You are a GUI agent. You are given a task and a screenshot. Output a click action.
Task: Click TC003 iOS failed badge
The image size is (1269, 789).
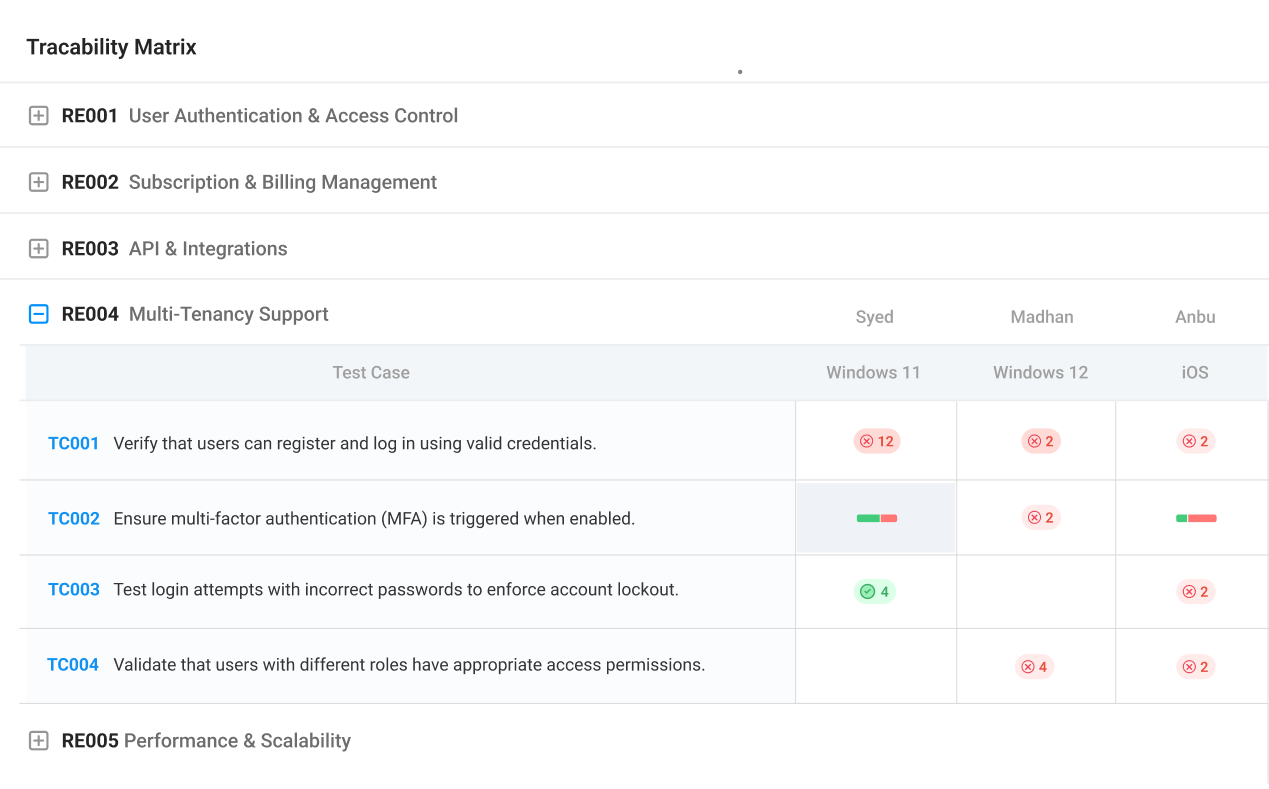pos(1195,591)
